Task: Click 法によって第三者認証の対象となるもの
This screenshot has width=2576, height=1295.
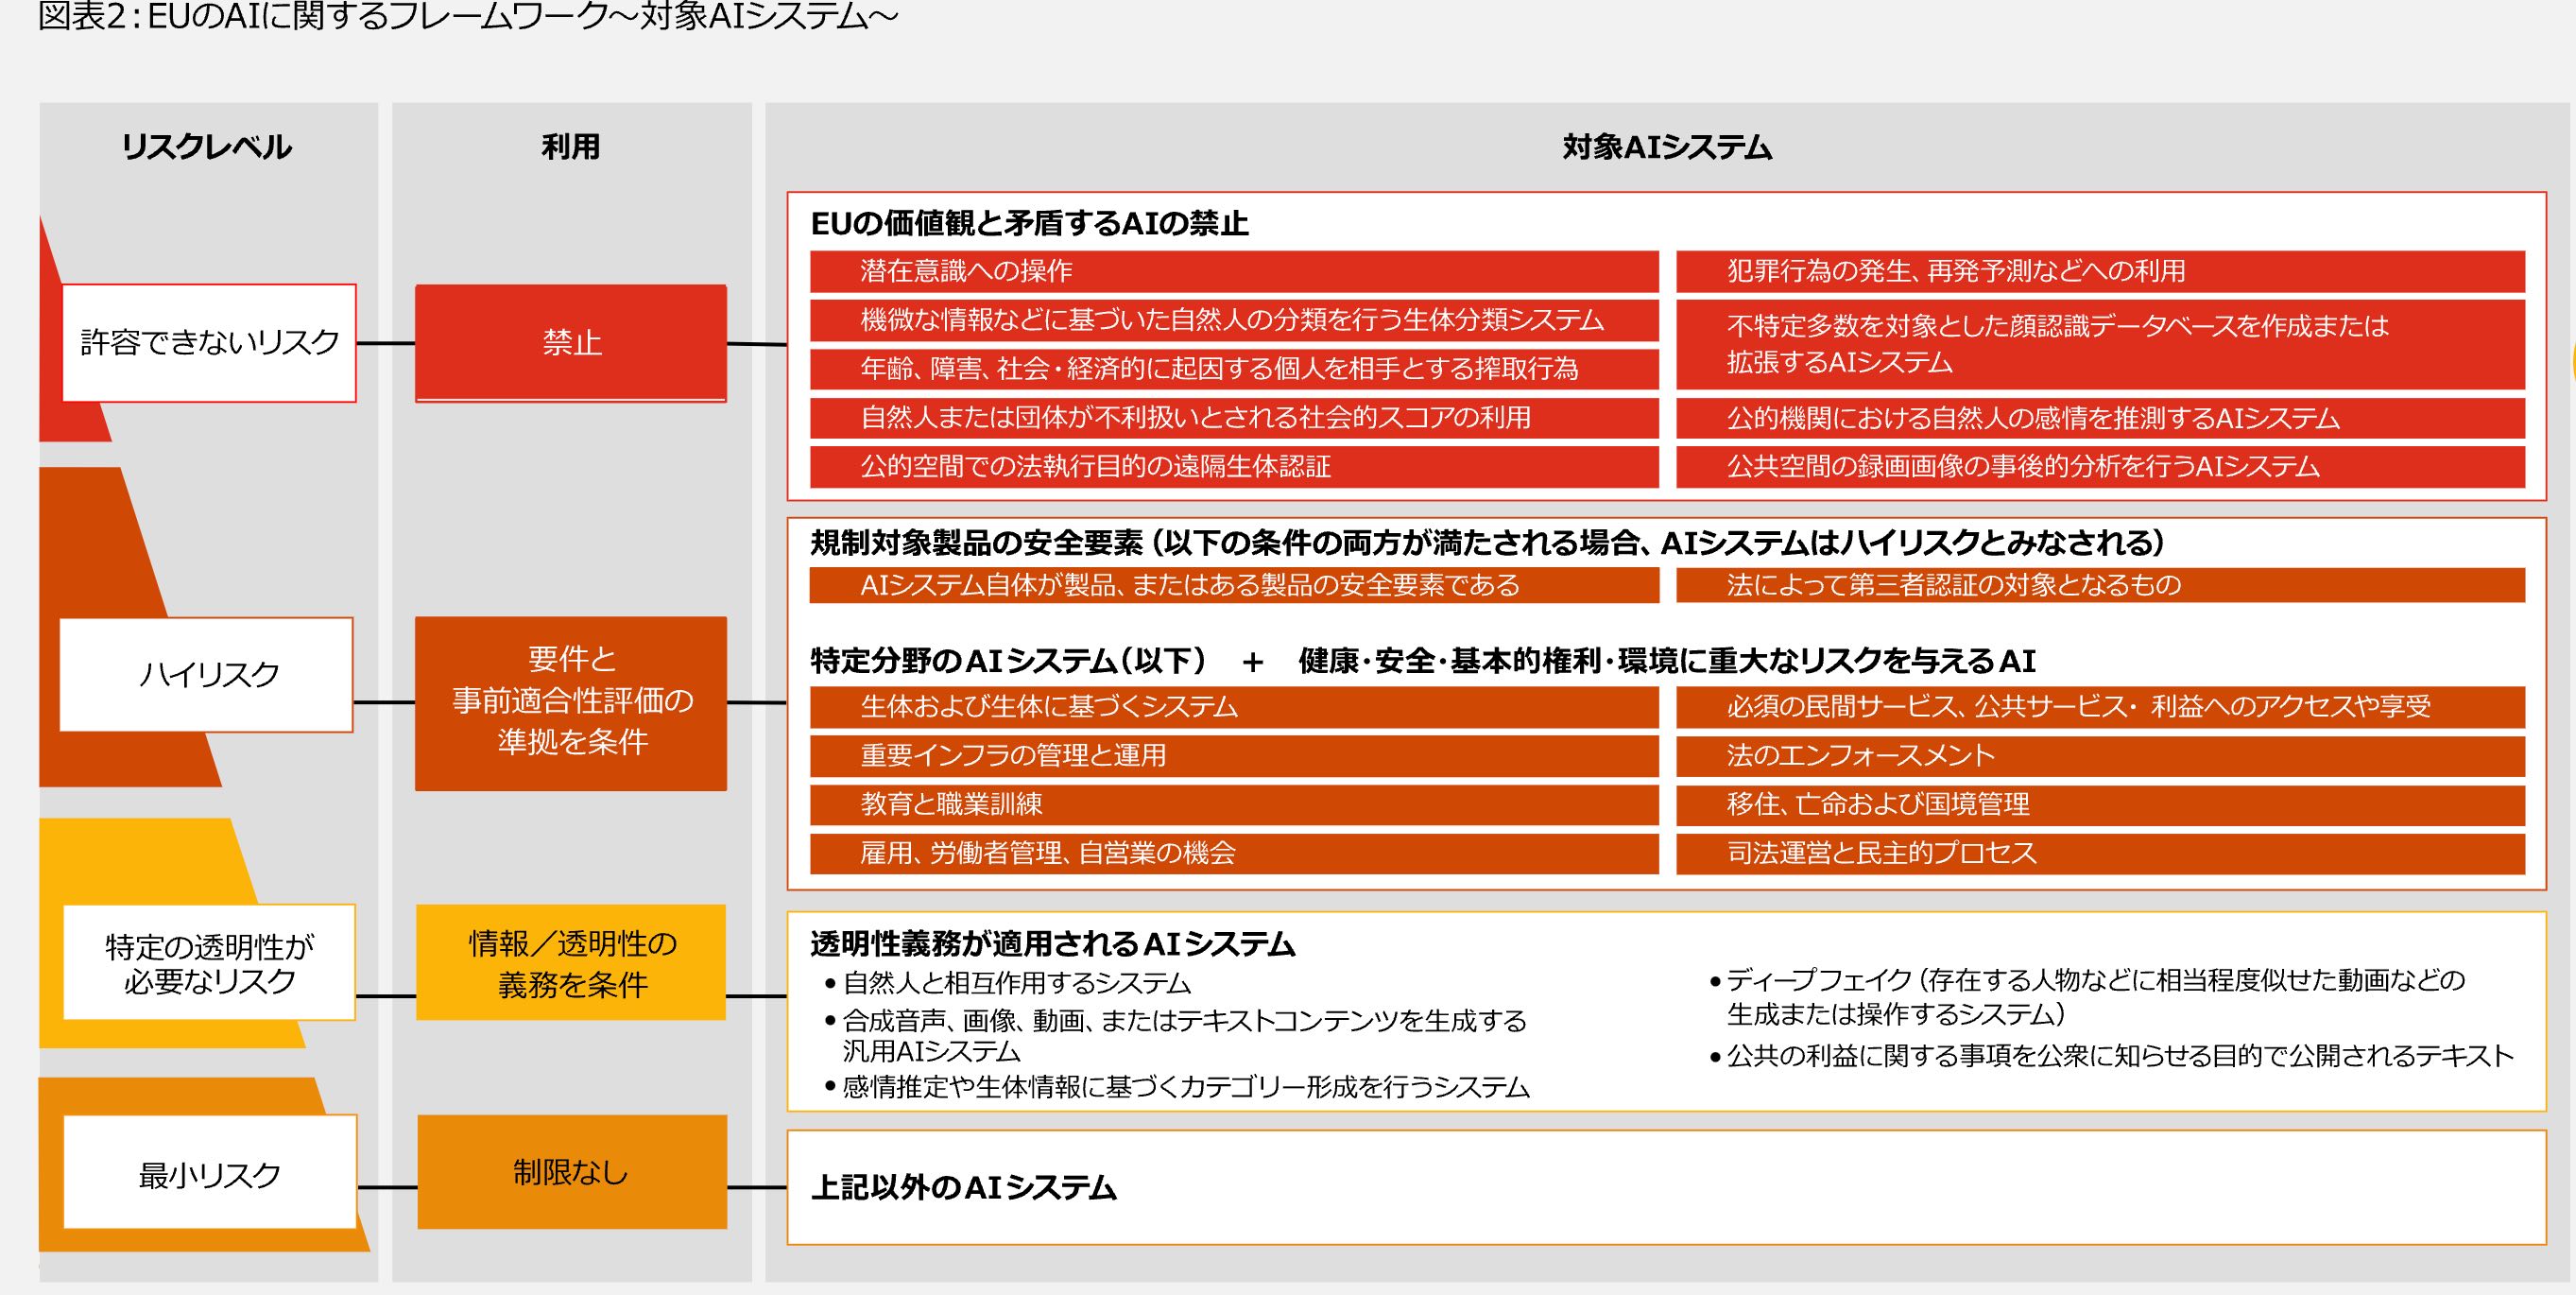Action: coord(2101,585)
